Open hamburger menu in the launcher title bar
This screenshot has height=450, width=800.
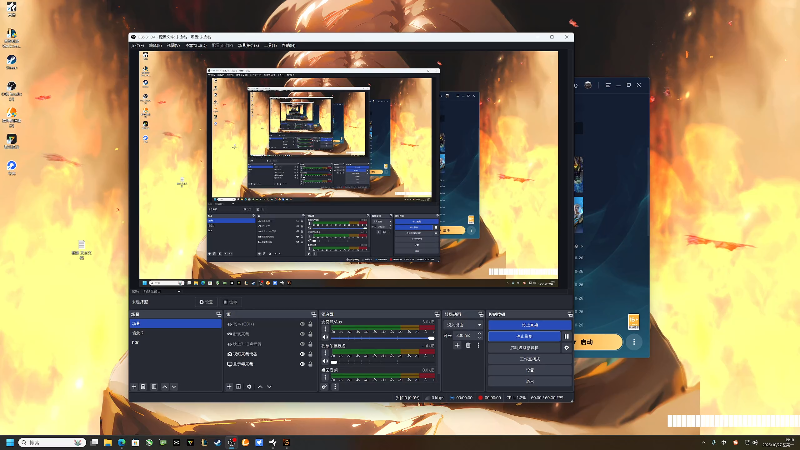[608, 85]
